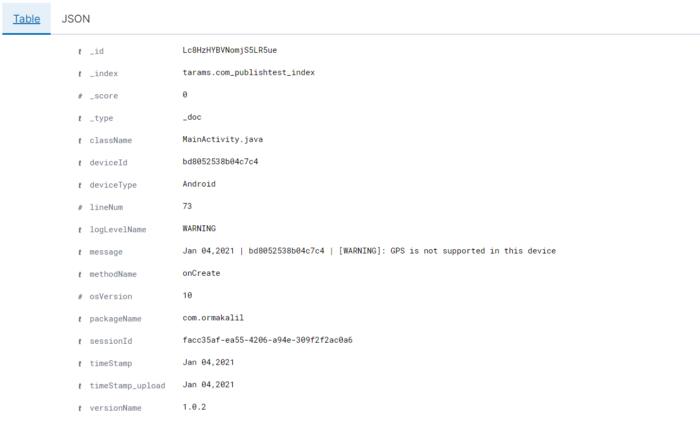
Task: Click the number type icon beside lineNum
Action: click(x=79, y=208)
